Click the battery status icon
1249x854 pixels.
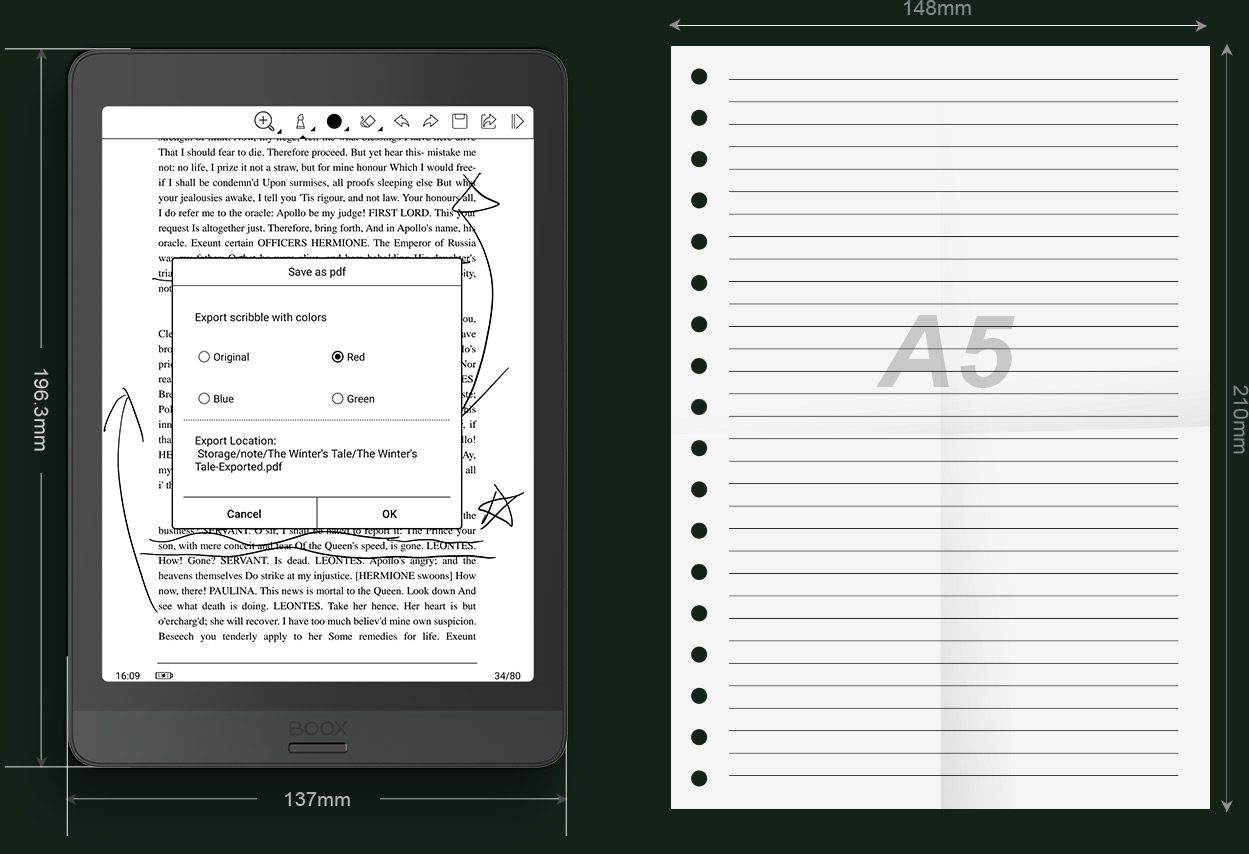coord(162,675)
